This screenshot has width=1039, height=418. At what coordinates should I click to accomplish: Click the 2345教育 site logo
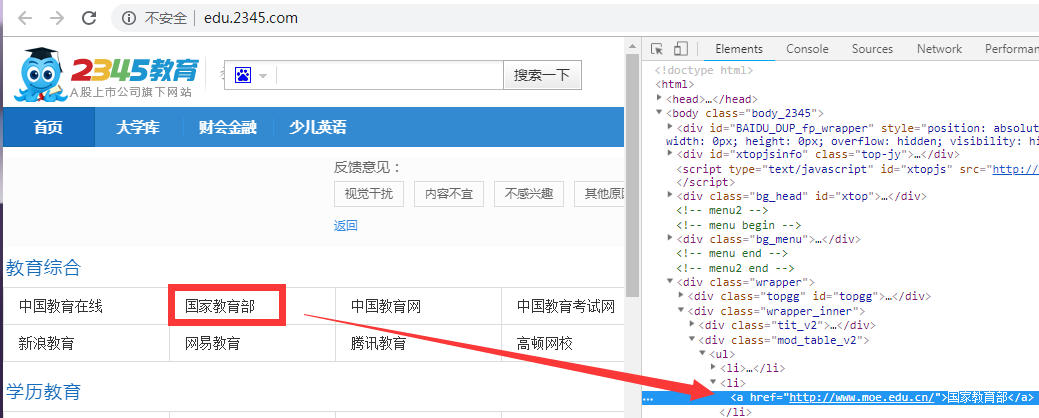click(106, 73)
